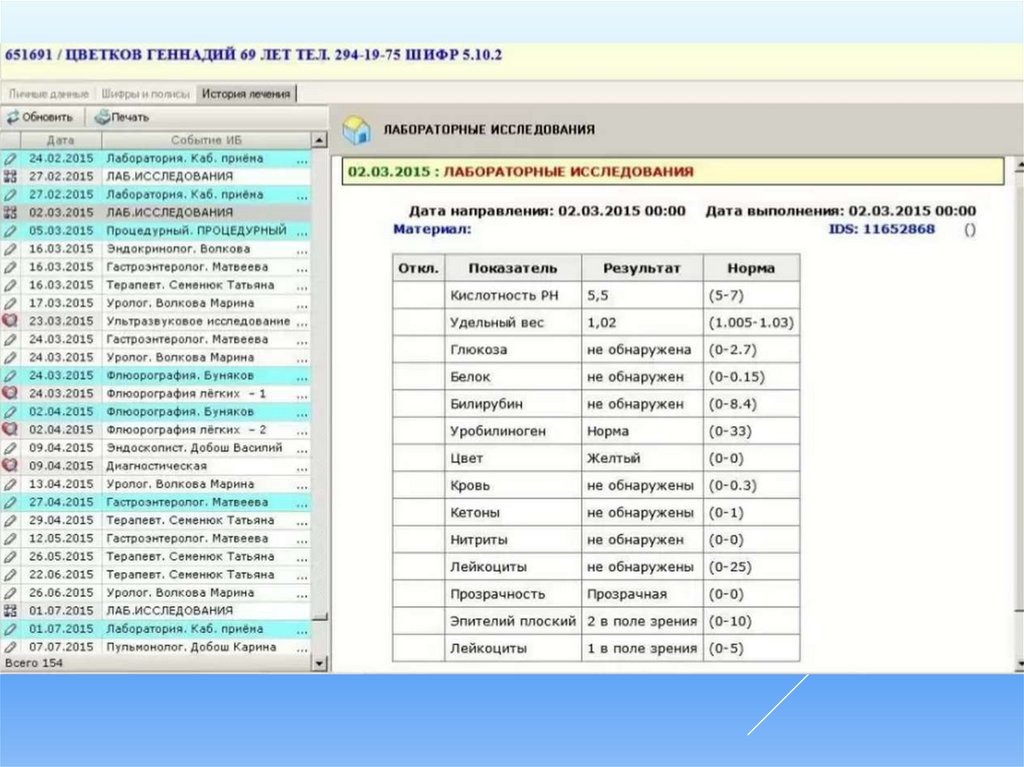Expand the ellipsis of the 22.06.2015 Терапевт row

tap(302, 576)
